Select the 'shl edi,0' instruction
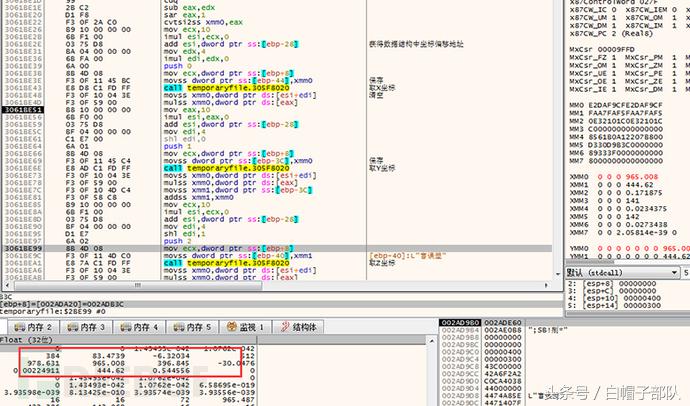This screenshot has height=406, width=690. (184, 139)
